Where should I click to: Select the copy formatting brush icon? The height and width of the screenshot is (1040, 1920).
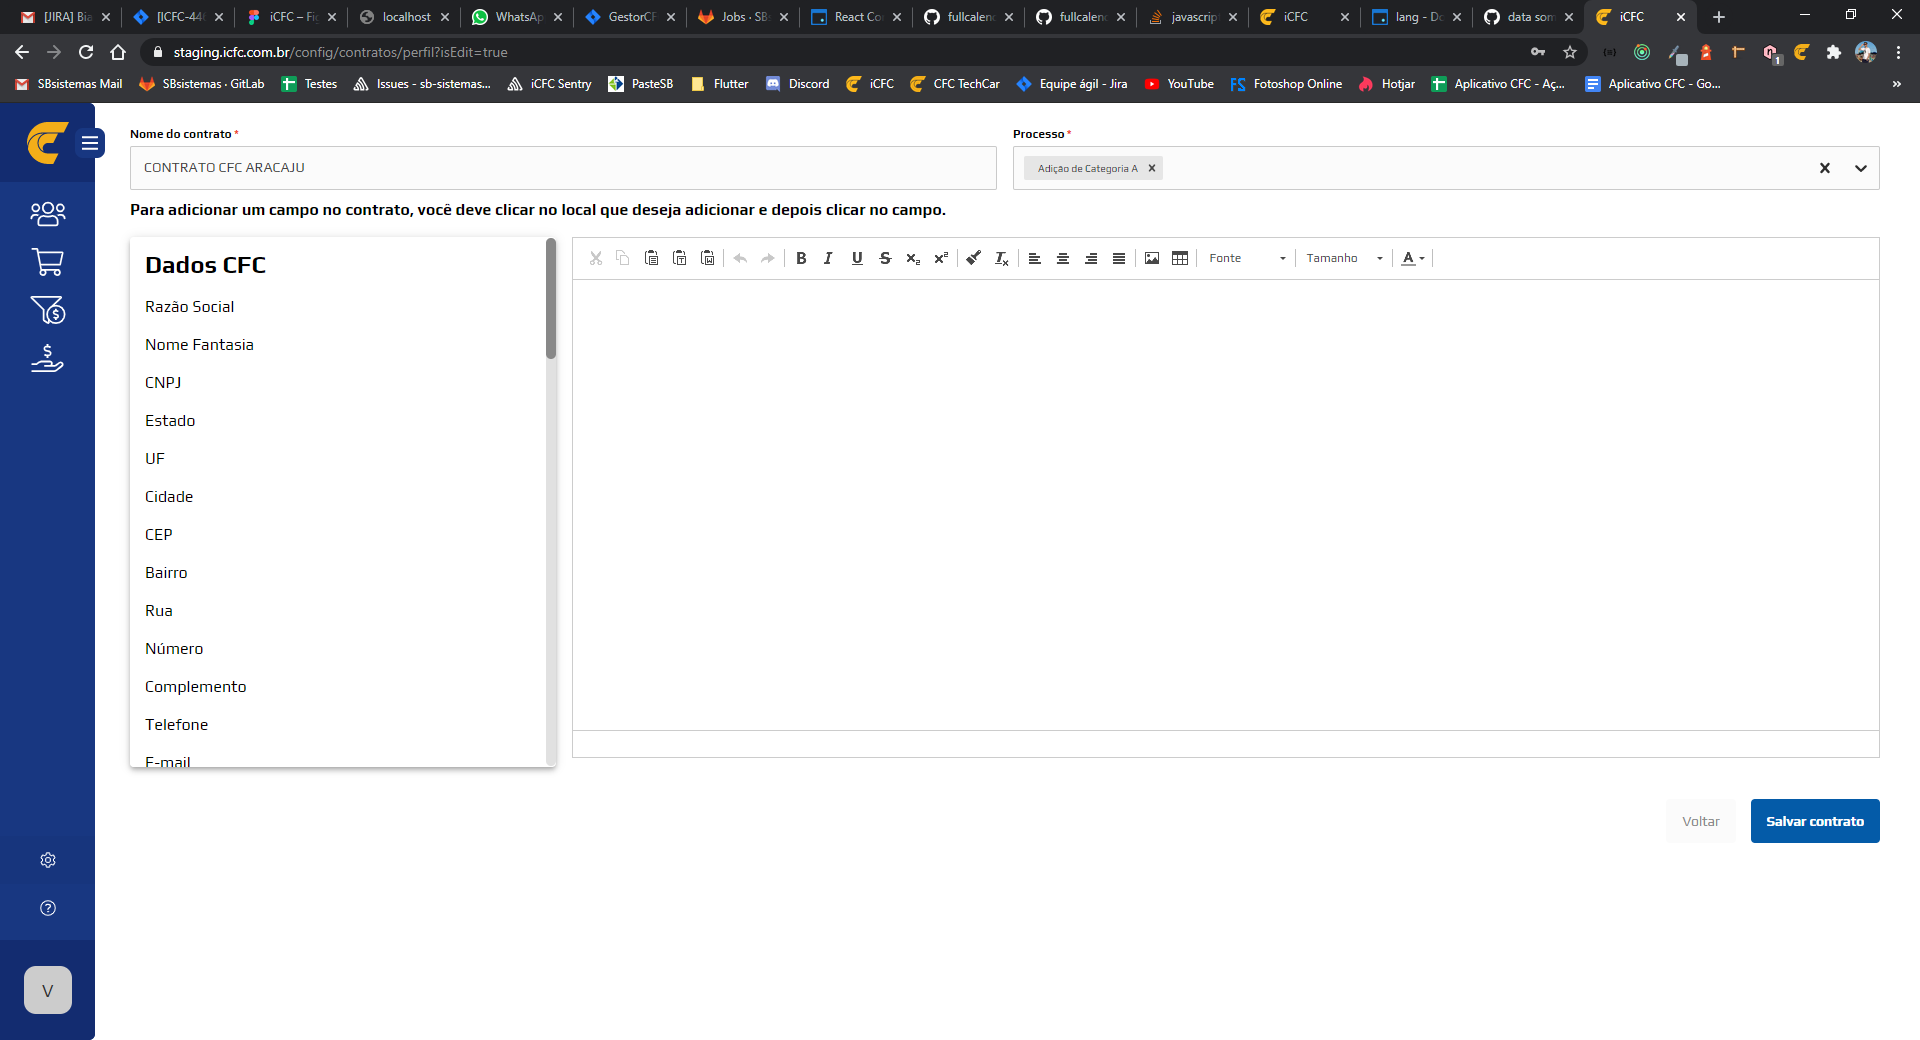click(973, 258)
